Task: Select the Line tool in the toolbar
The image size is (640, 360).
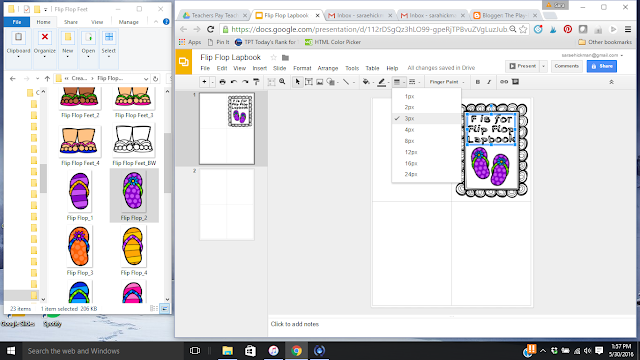Action: point(346,82)
